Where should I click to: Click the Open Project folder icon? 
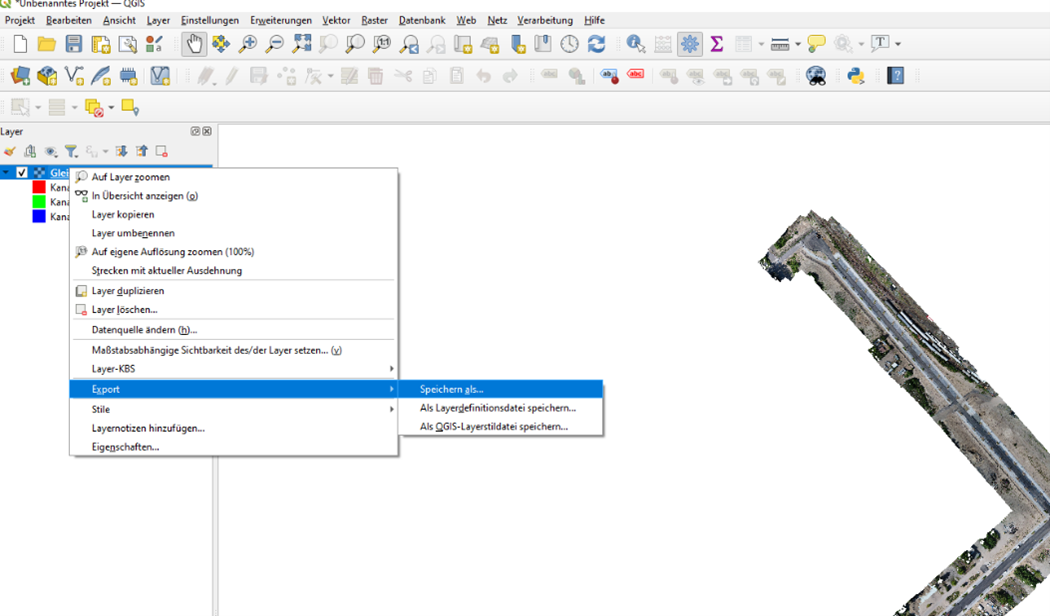point(47,44)
